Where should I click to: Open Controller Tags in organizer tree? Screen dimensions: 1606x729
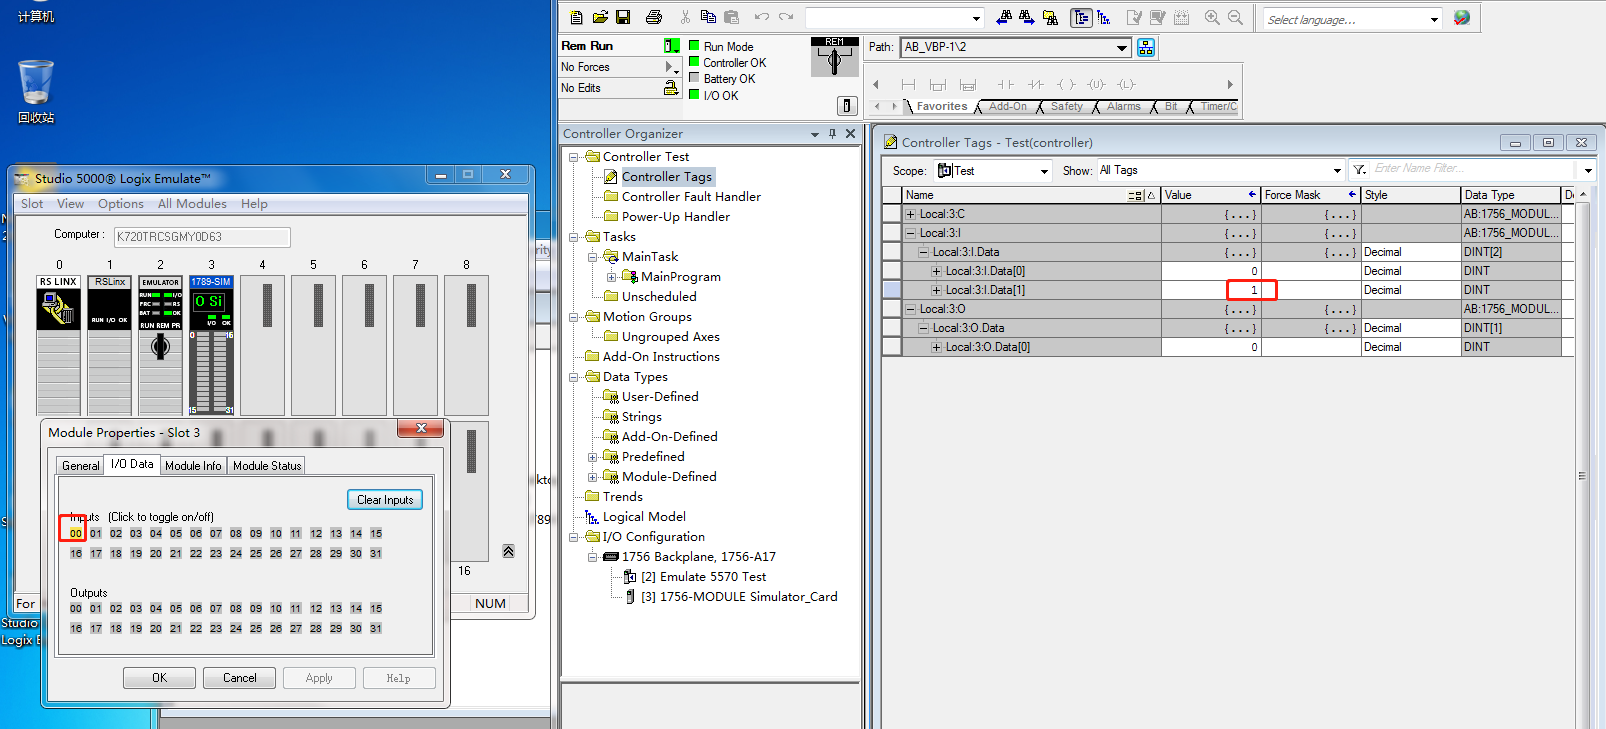click(x=667, y=177)
